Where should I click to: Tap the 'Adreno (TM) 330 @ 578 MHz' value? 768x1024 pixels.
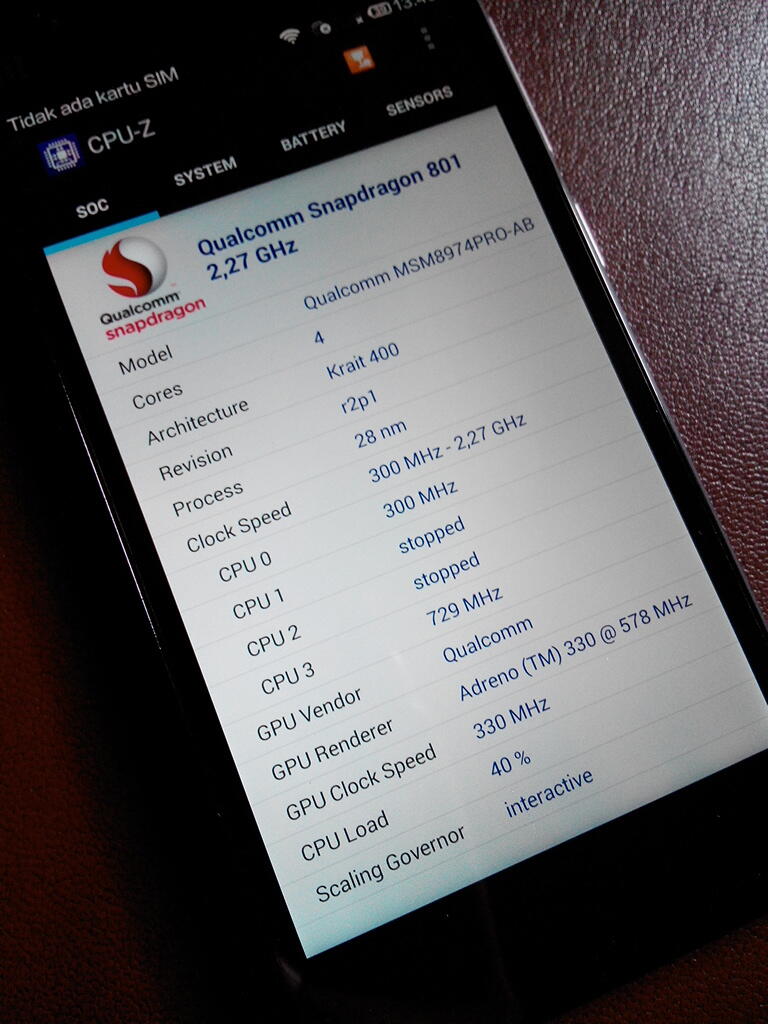[x=575, y=647]
